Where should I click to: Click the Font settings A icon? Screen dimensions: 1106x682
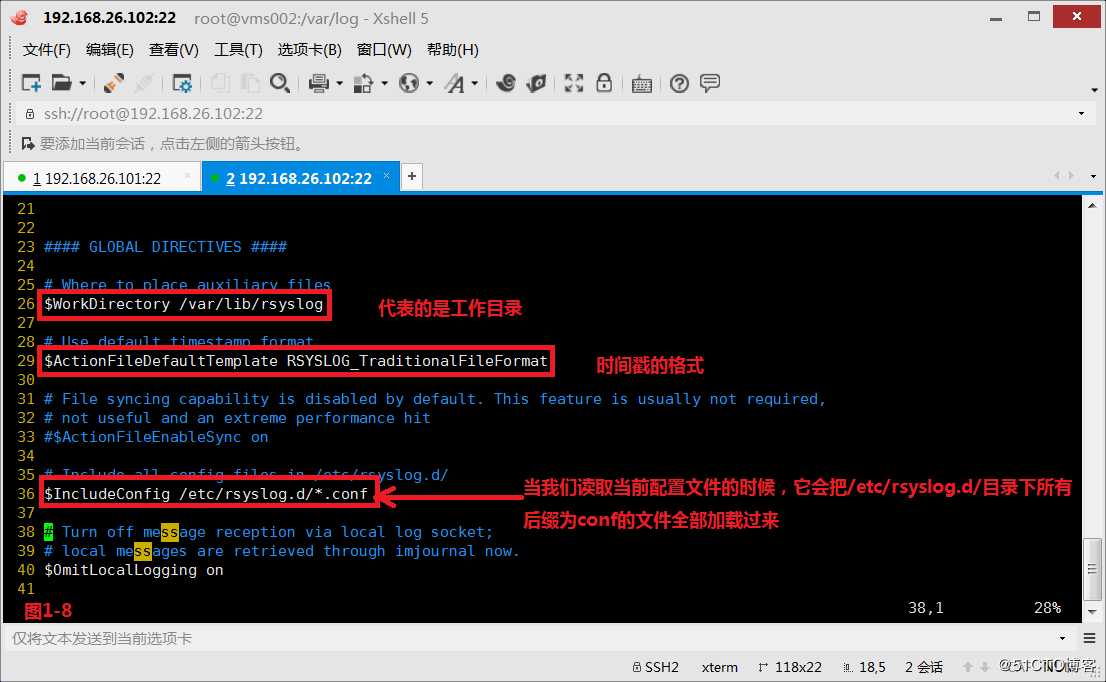(455, 83)
